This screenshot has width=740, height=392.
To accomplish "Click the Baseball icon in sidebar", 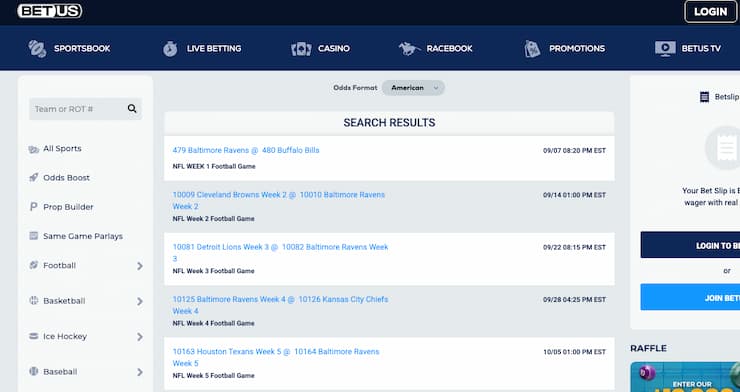I will coord(34,372).
